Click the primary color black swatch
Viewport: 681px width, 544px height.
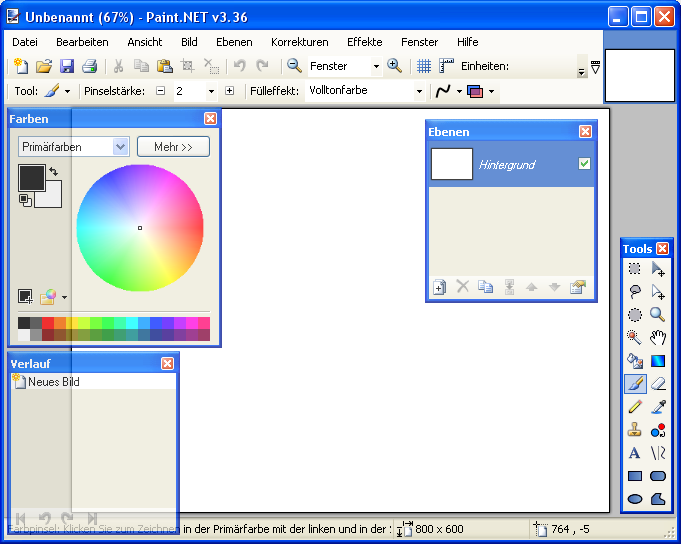click(x=32, y=178)
